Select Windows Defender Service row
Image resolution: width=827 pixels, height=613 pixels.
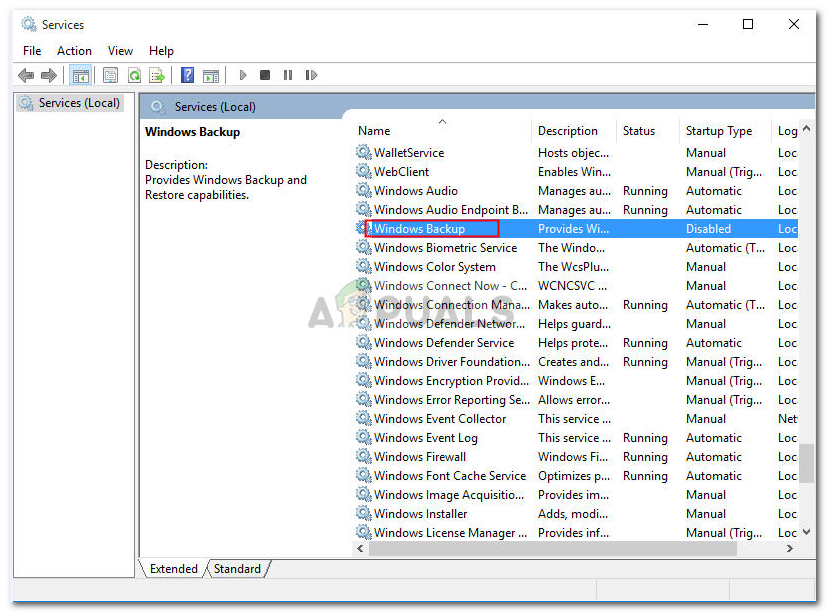(575, 342)
